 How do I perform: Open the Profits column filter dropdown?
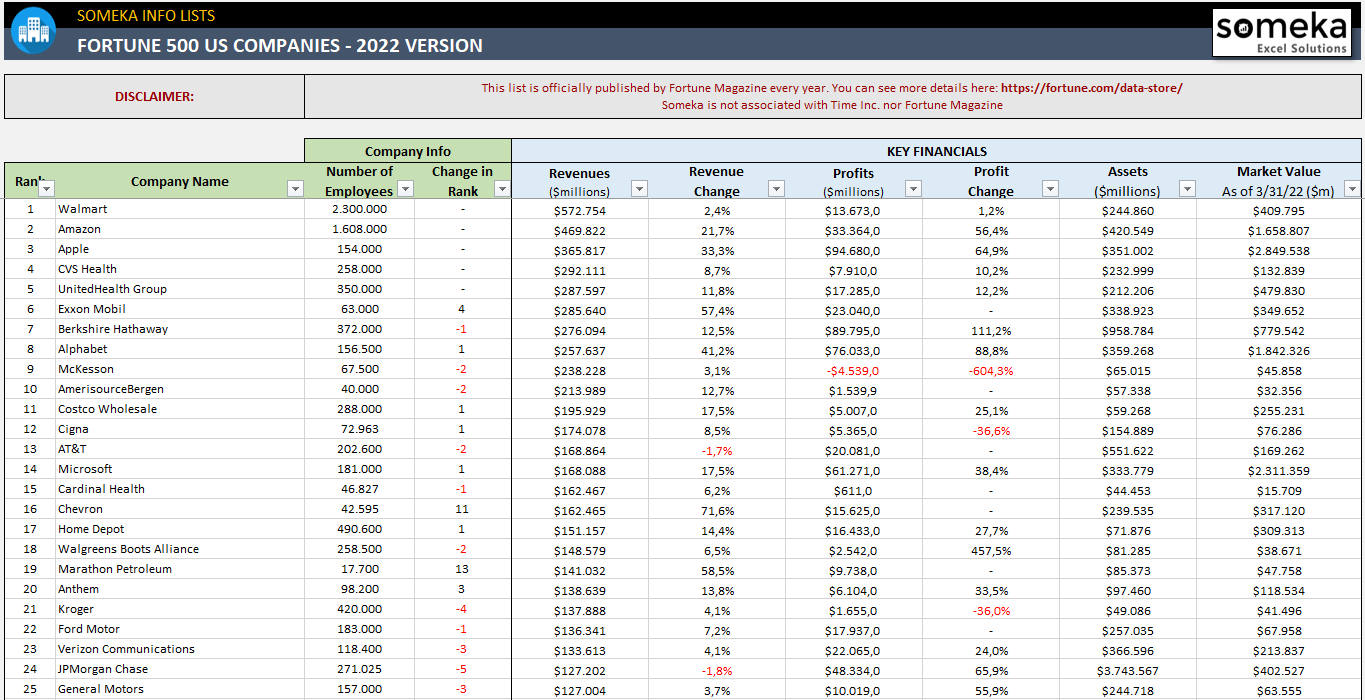tap(913, 188)
